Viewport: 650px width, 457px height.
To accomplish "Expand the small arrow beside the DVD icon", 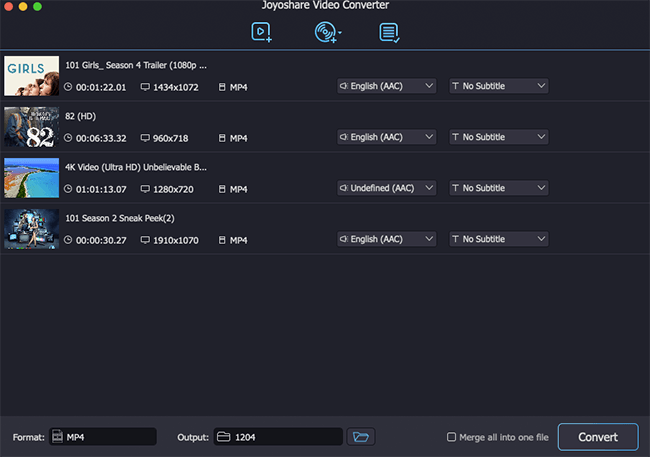I will click(340, 32).
